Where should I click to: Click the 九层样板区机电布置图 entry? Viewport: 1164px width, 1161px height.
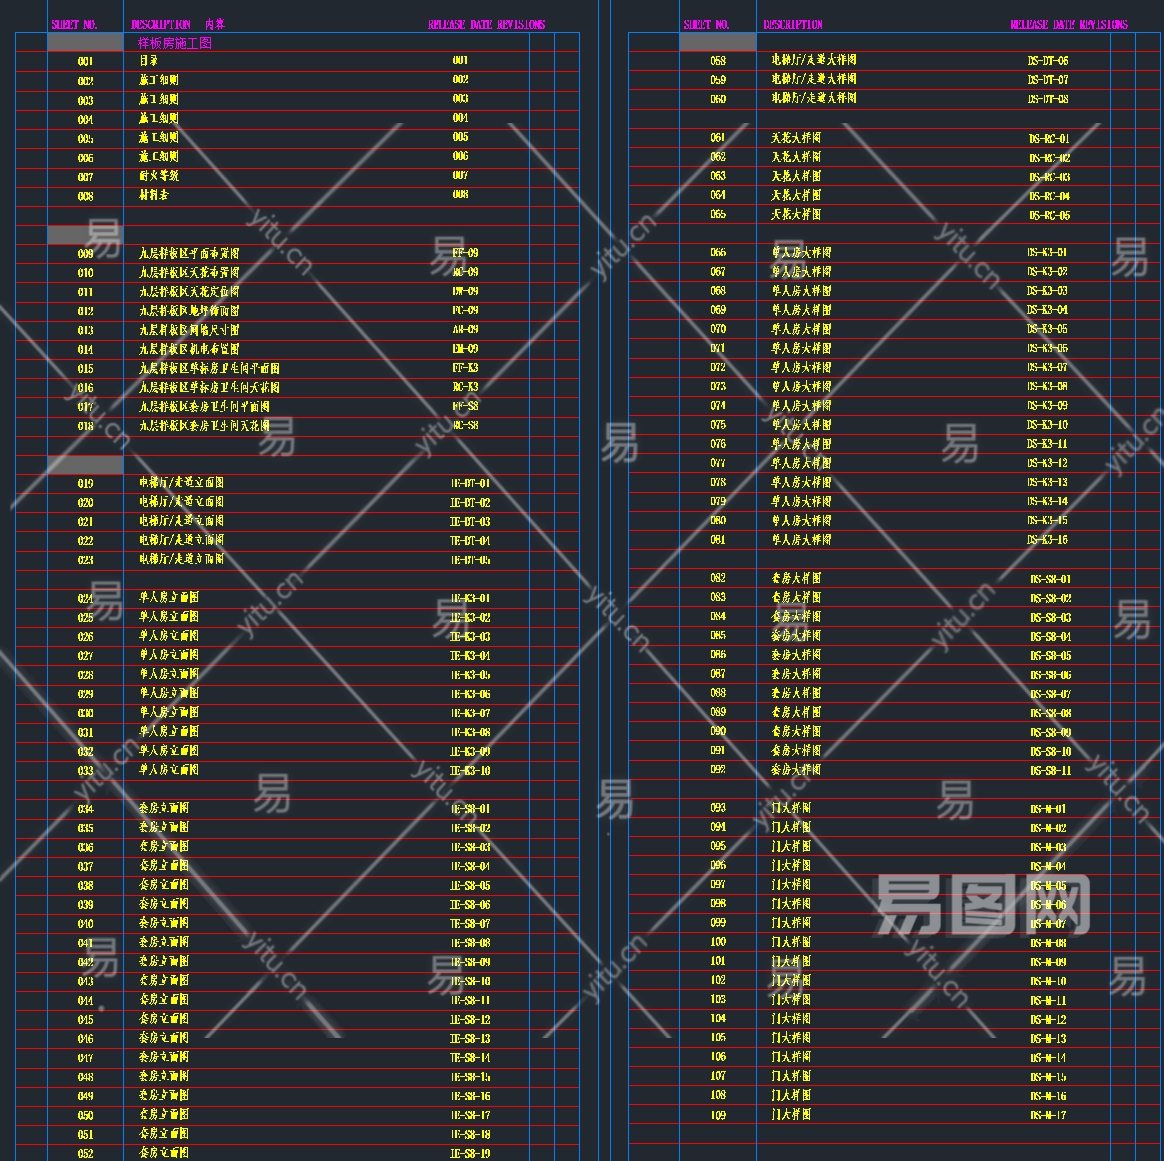pyautogui.click(x=189, y=349)
